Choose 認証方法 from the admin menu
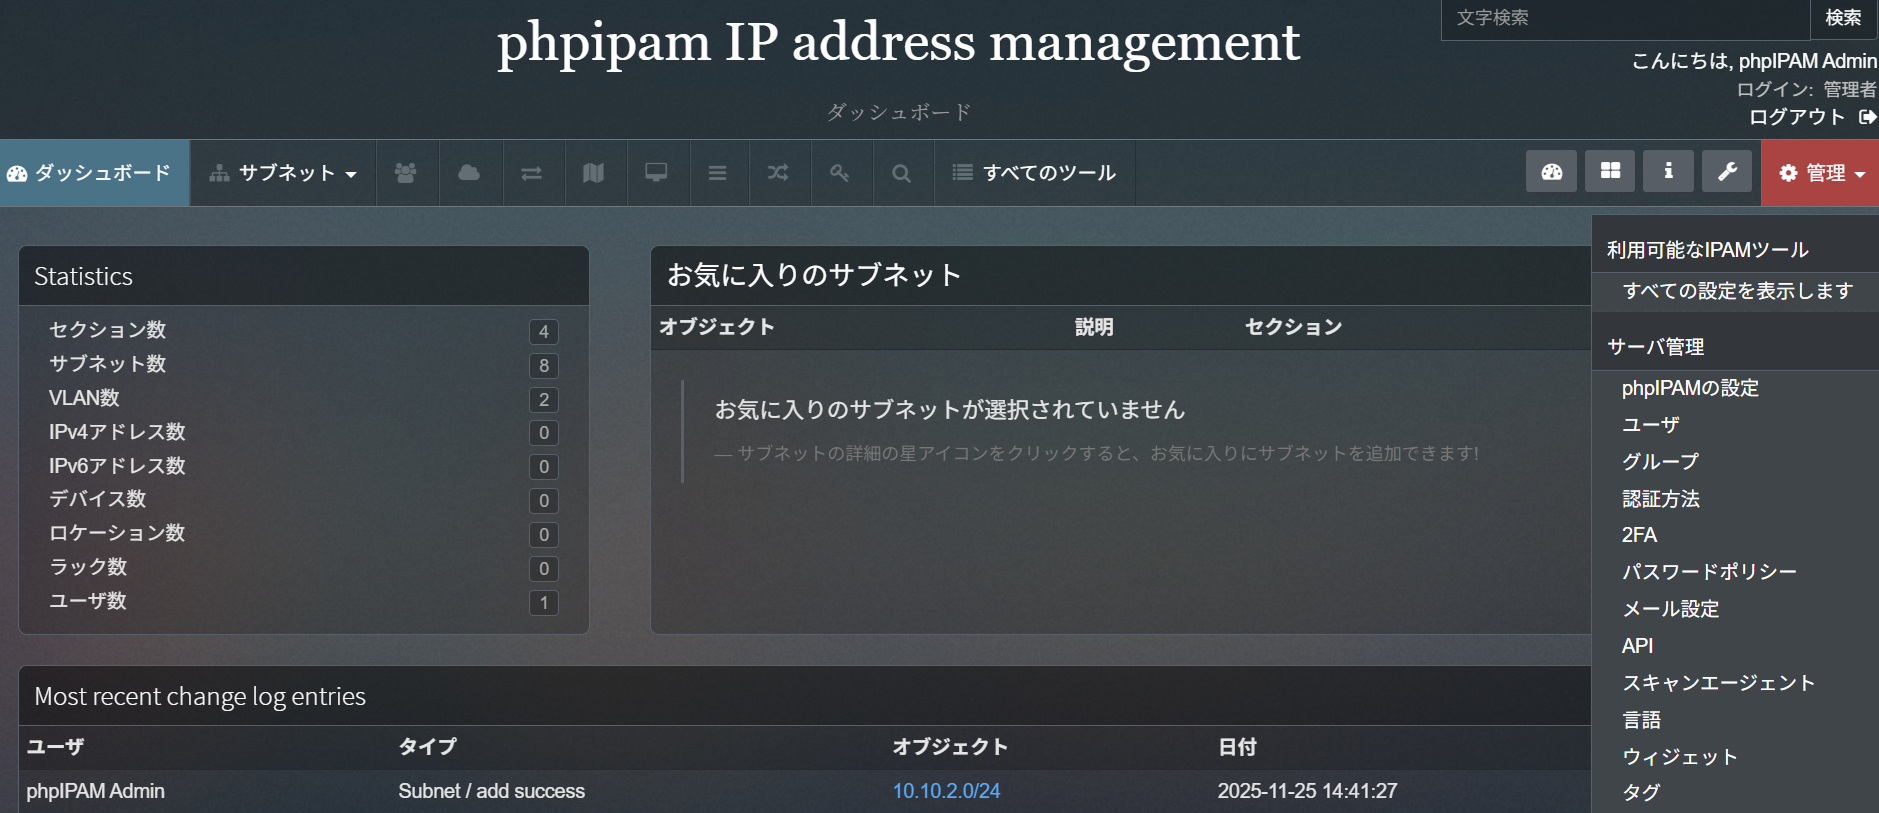 pos(1660,499)
